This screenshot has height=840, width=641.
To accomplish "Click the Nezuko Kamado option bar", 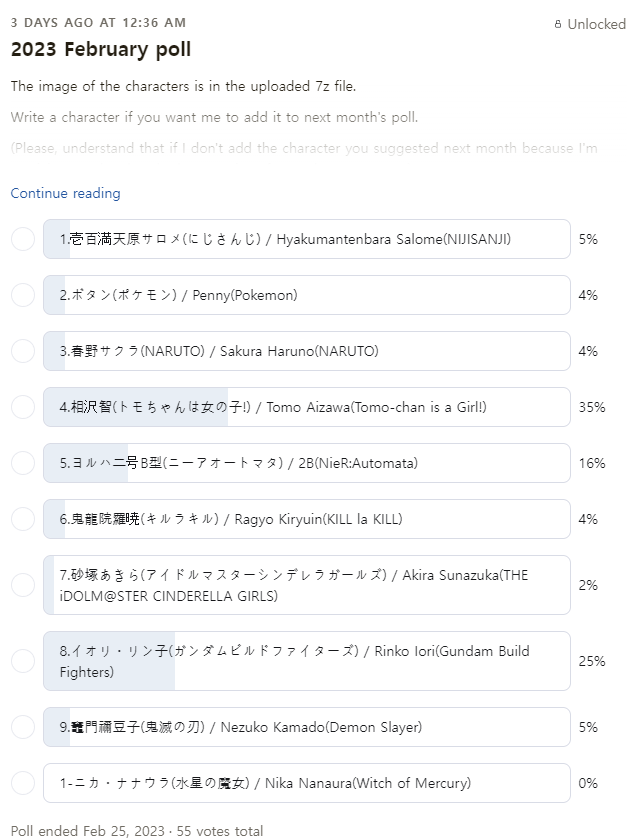I will tap(306, 727).
